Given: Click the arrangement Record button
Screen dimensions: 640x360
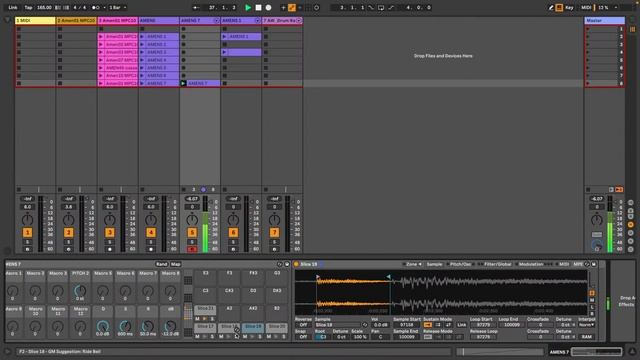Looking at the screenshot, I should point(268,7).
